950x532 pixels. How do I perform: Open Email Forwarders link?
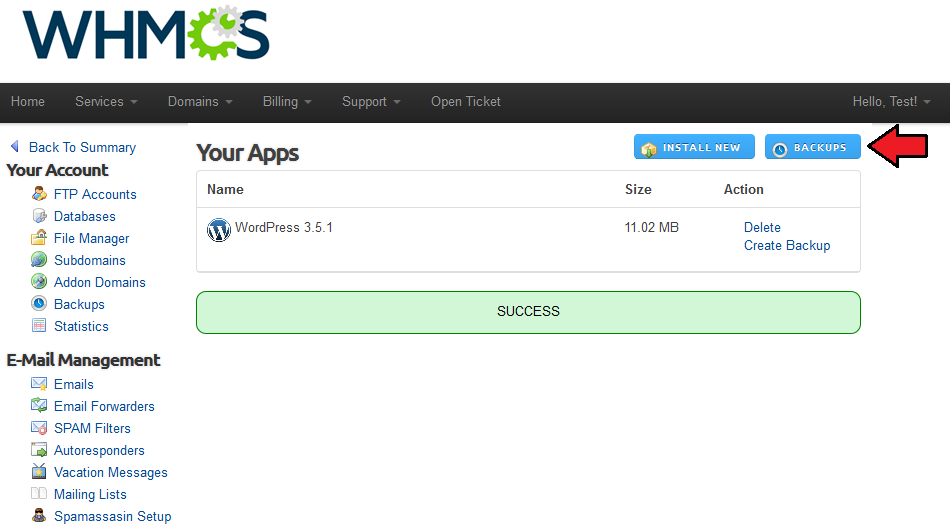pyautogui.click(x=104, y=406)
